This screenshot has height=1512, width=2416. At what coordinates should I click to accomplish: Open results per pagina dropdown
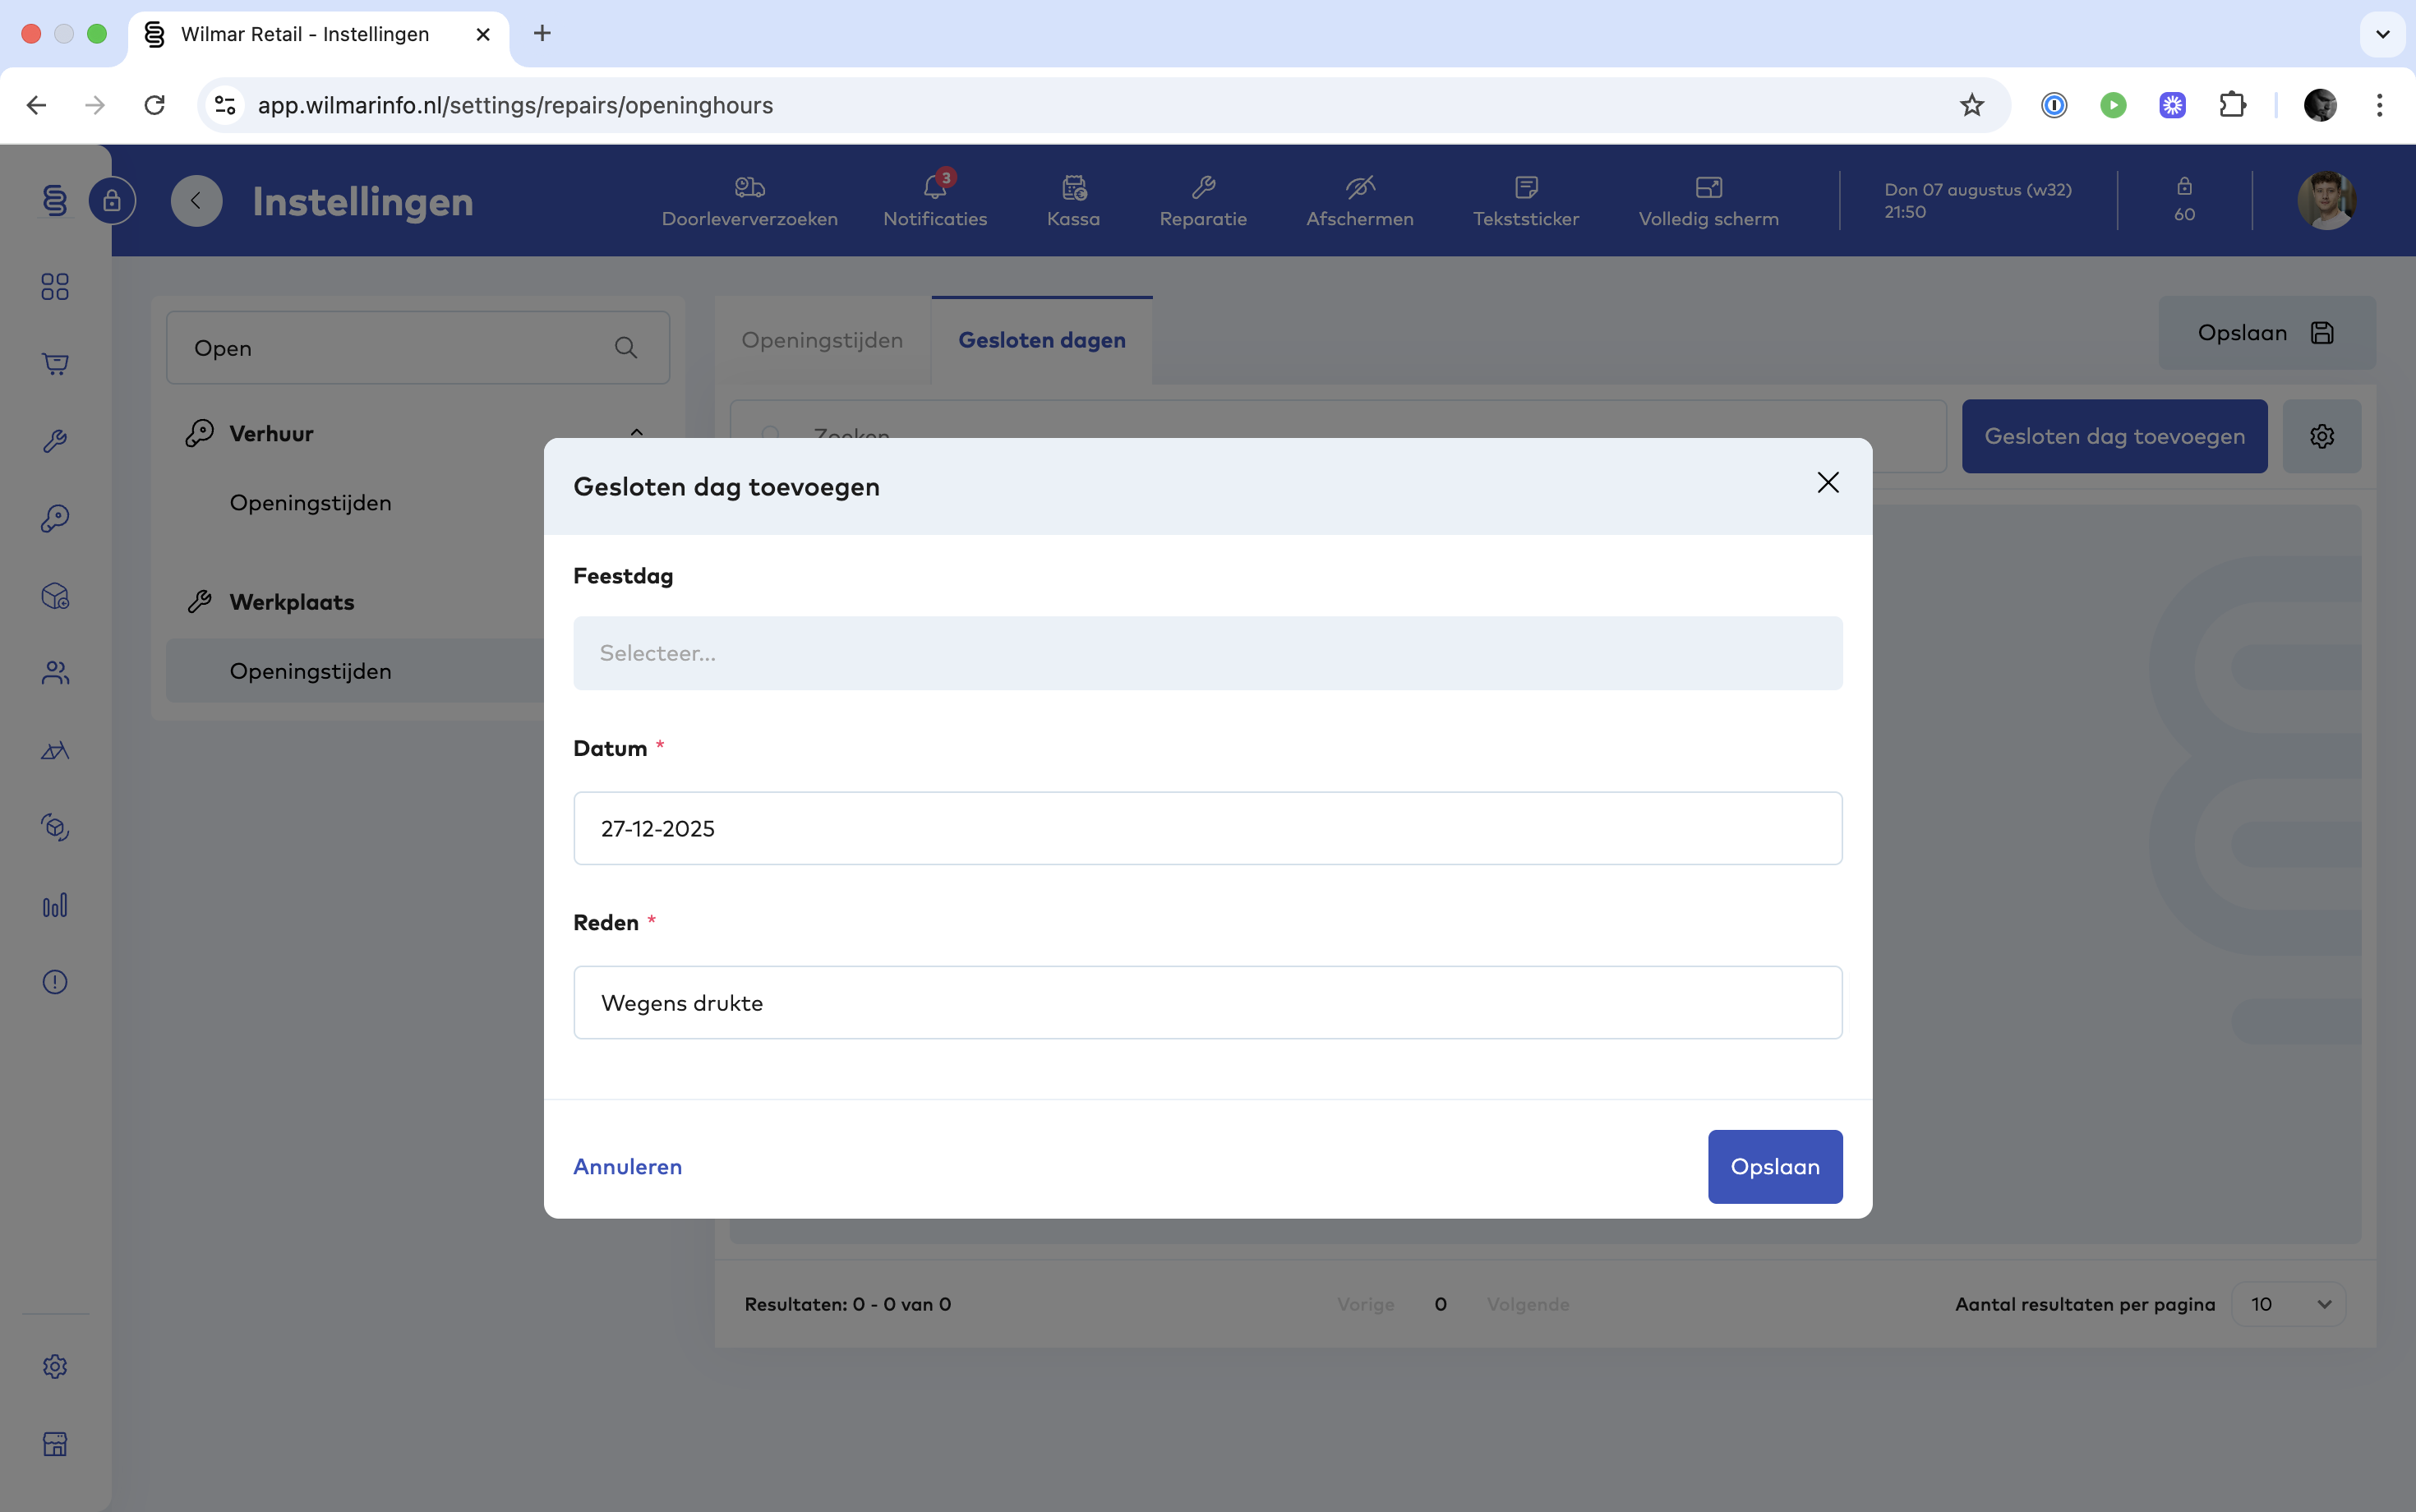[2288, 1304]
